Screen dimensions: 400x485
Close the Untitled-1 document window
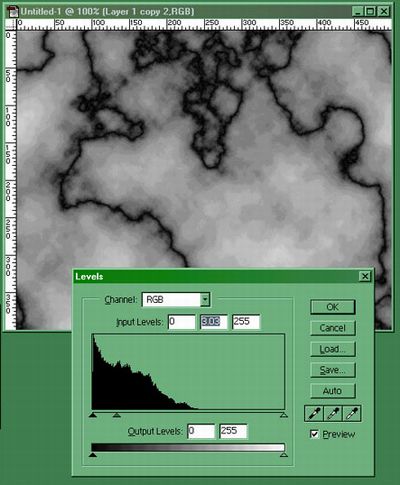tap(384, 12)
